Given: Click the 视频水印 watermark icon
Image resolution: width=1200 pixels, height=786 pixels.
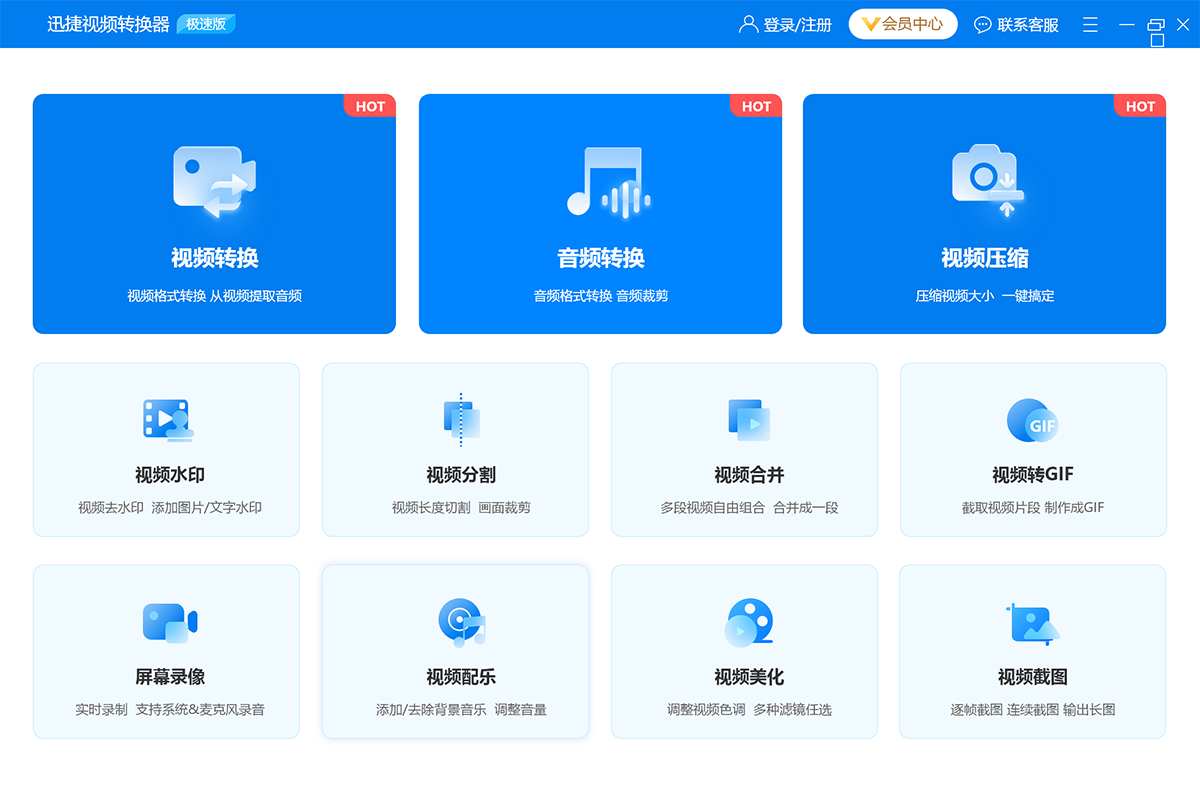Looking at the screenshot, I should (167, 420).
